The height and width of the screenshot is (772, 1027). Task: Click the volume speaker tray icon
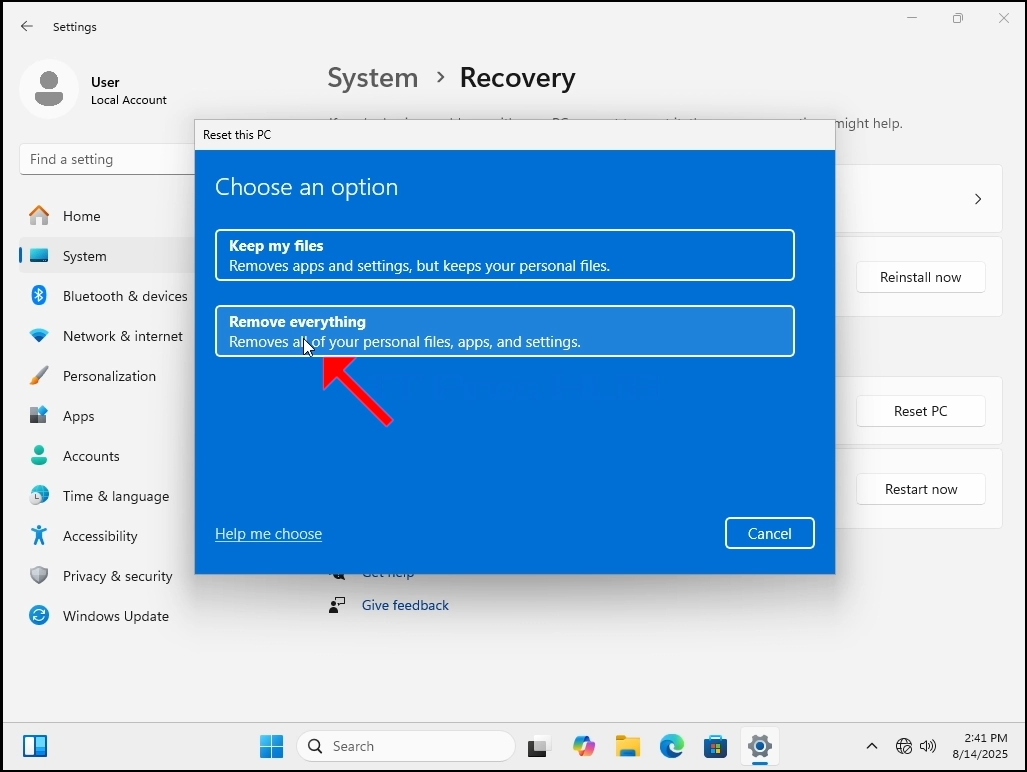[x=928, y=746]
